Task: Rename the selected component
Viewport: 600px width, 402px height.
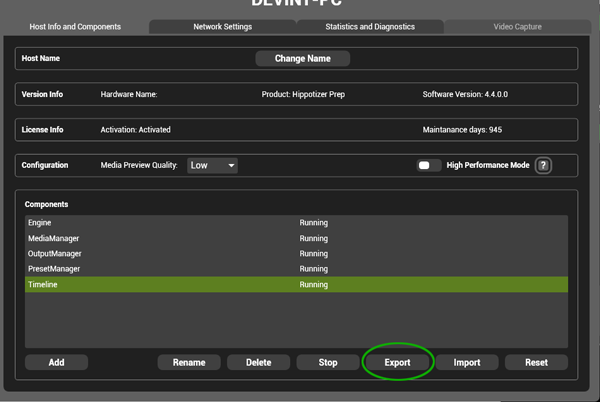Action: (189, 362)
